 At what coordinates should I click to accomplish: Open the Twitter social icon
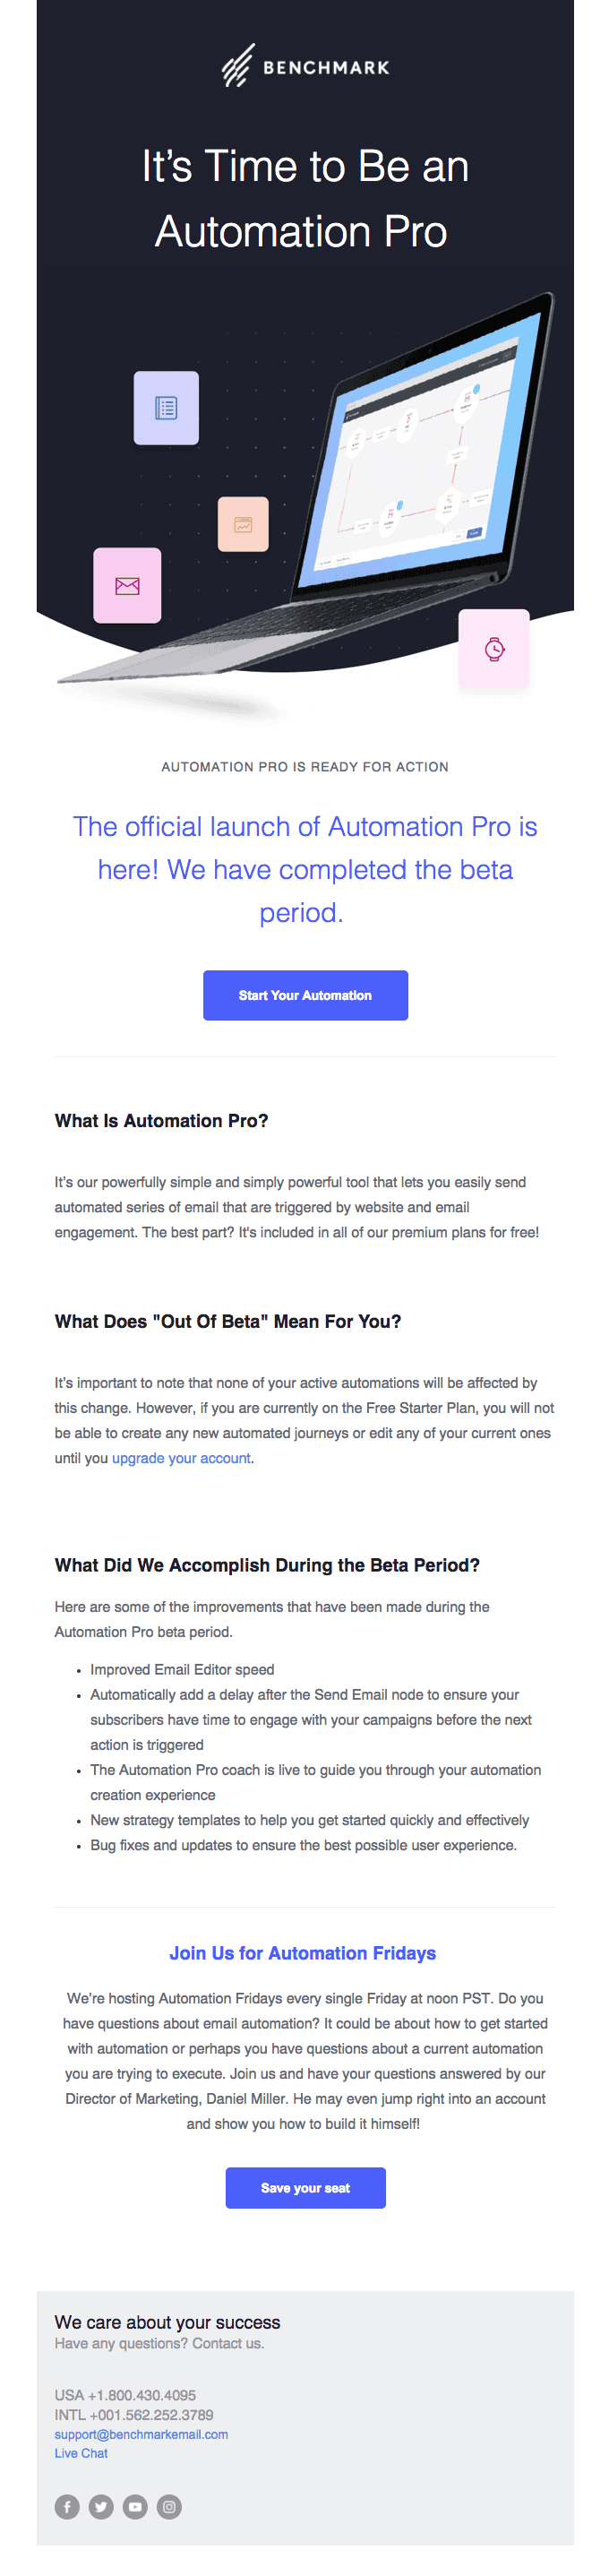pos(101,2506)
